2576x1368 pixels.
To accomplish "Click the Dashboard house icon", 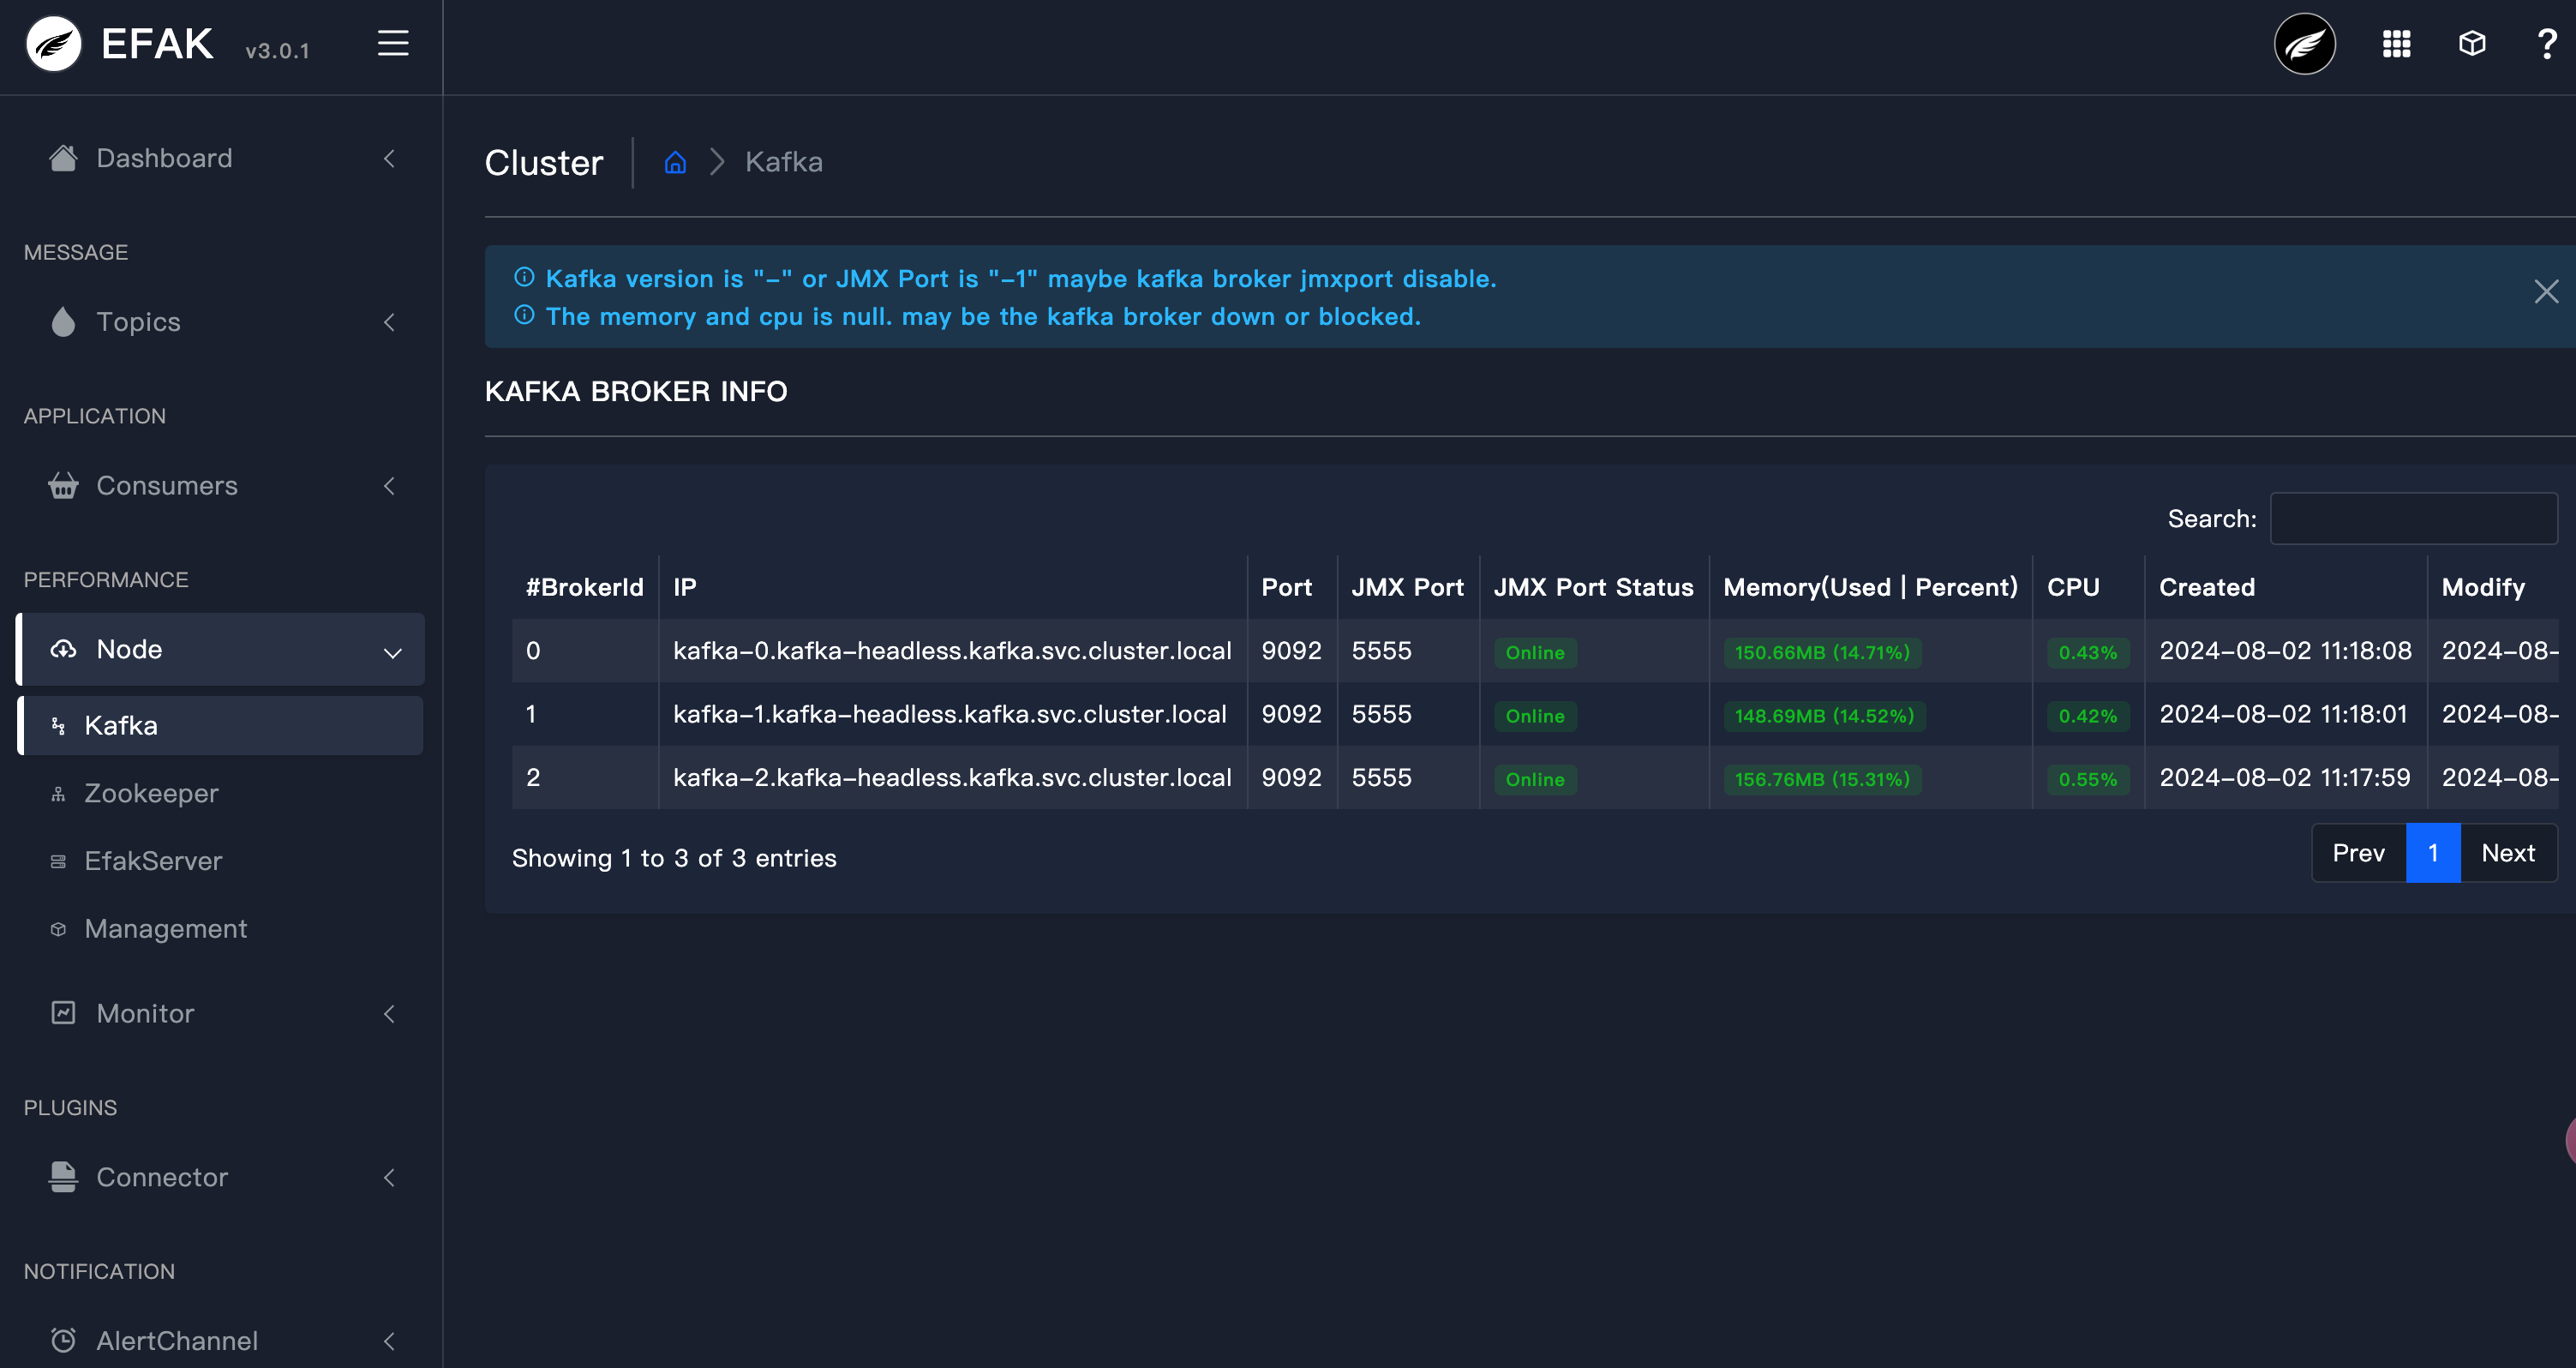I will (63, 158).
